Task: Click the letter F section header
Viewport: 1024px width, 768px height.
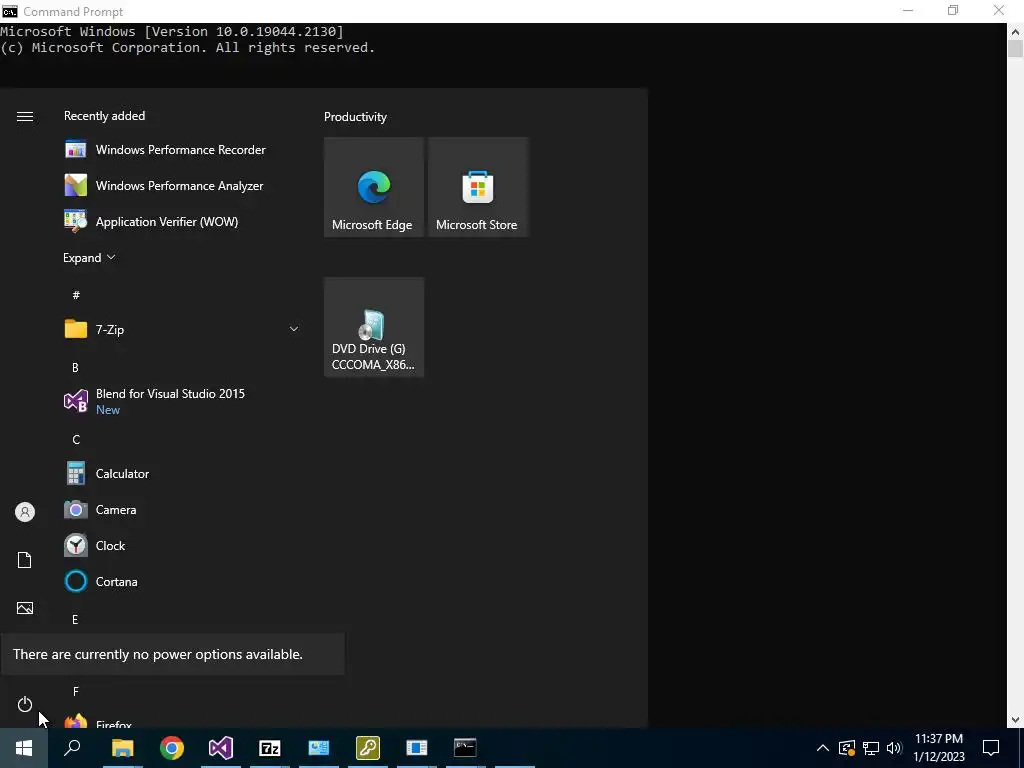Action: tap(76, 692)
